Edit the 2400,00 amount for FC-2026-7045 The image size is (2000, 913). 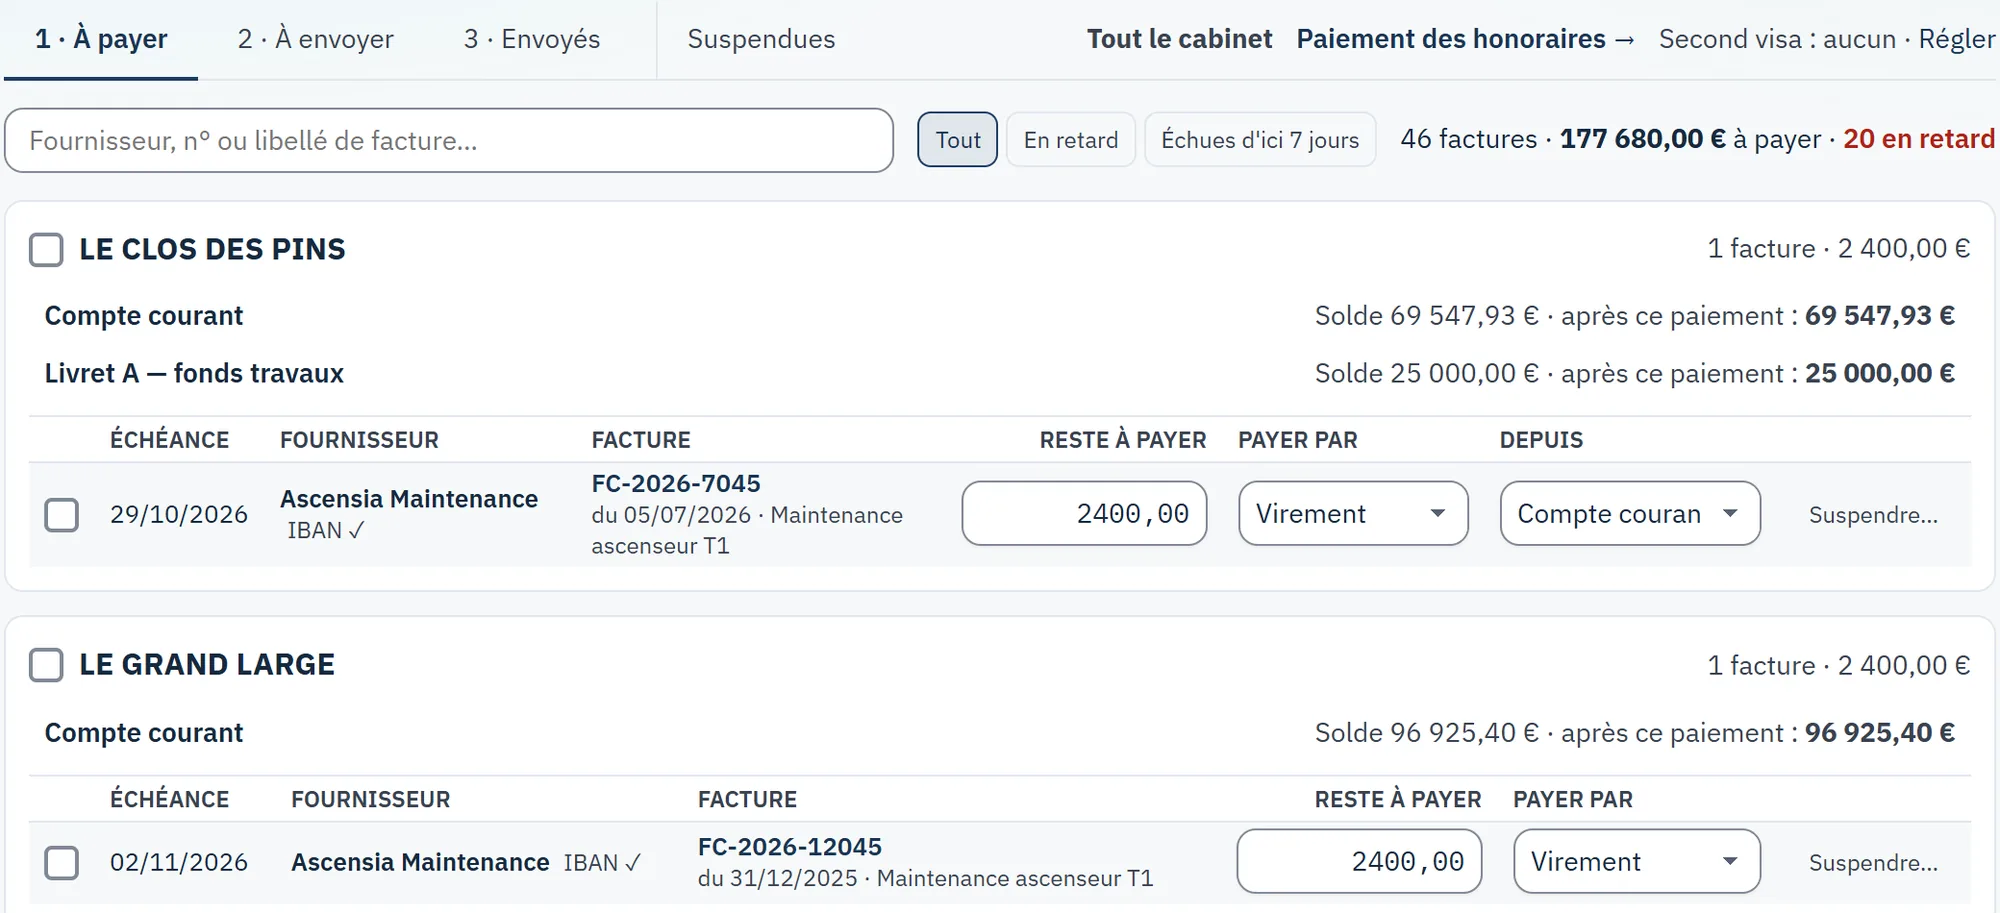point(1084,513)
